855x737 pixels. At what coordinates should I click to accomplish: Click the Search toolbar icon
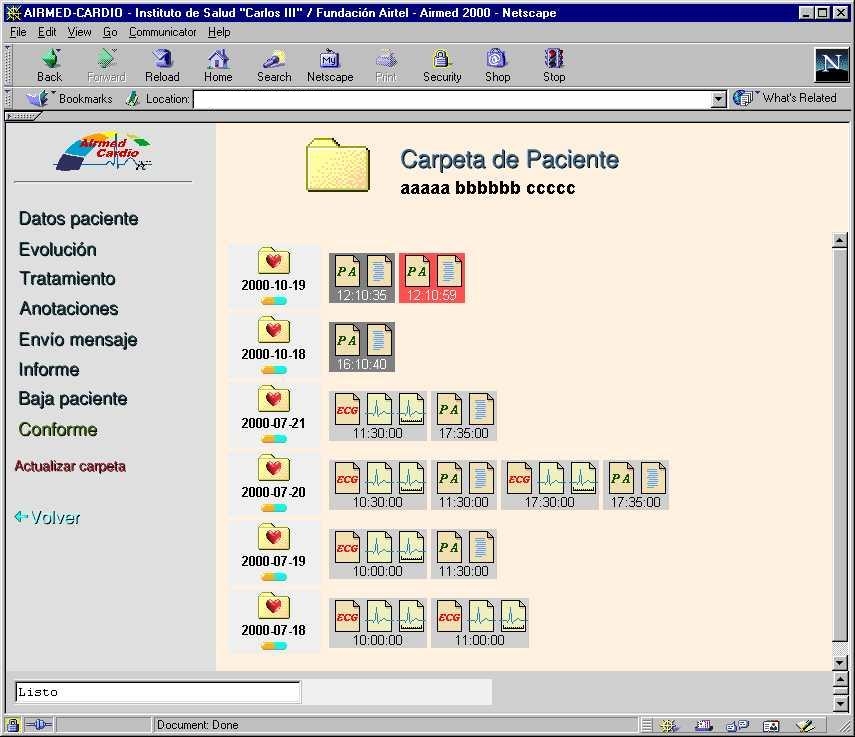274,65
